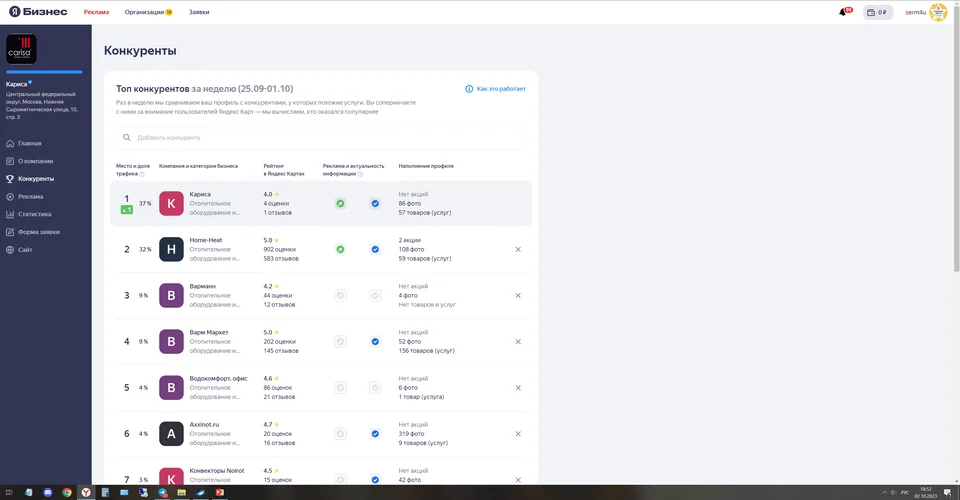Click "156 товаров (услуг)" in Варм Маркет row
The height and width of the screenshot is (500, 960).
426,351
